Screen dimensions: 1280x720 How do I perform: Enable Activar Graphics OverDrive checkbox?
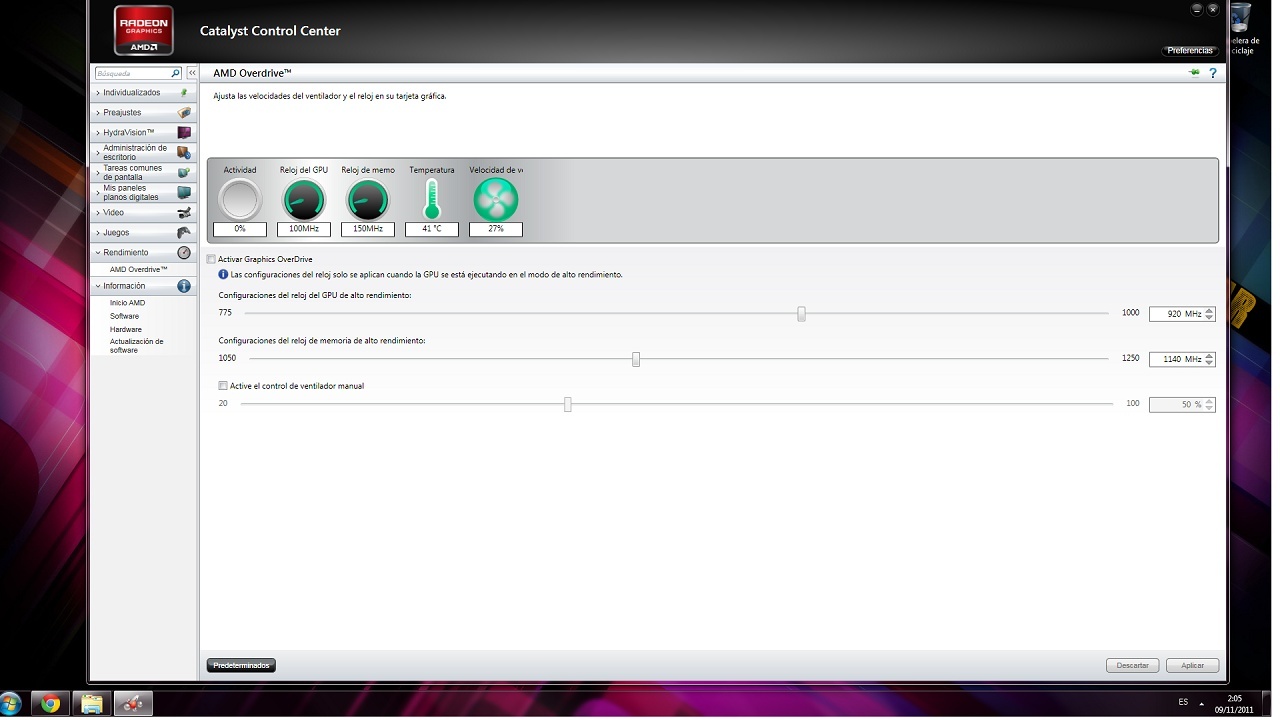(x=211, y=259)
